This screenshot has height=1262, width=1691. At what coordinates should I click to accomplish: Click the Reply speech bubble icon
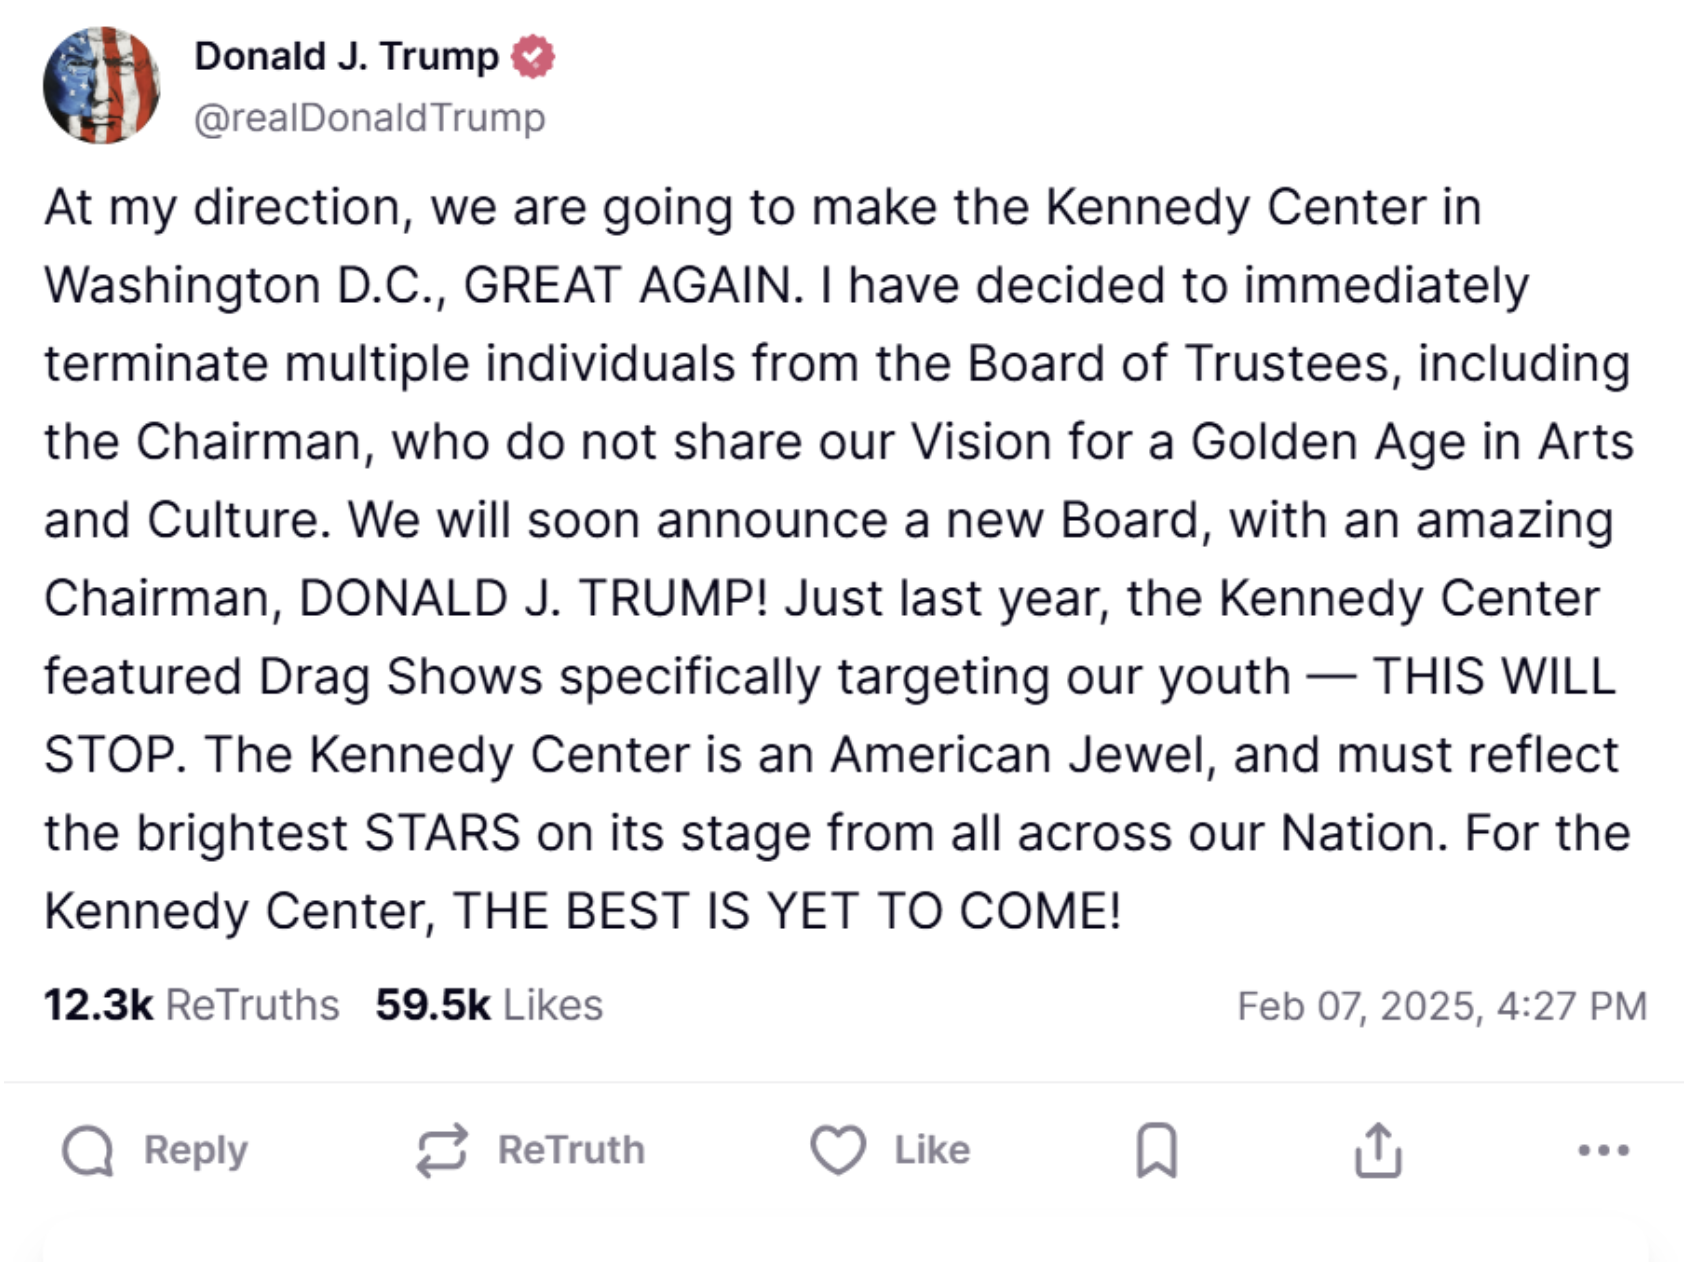click(88, 1151)
